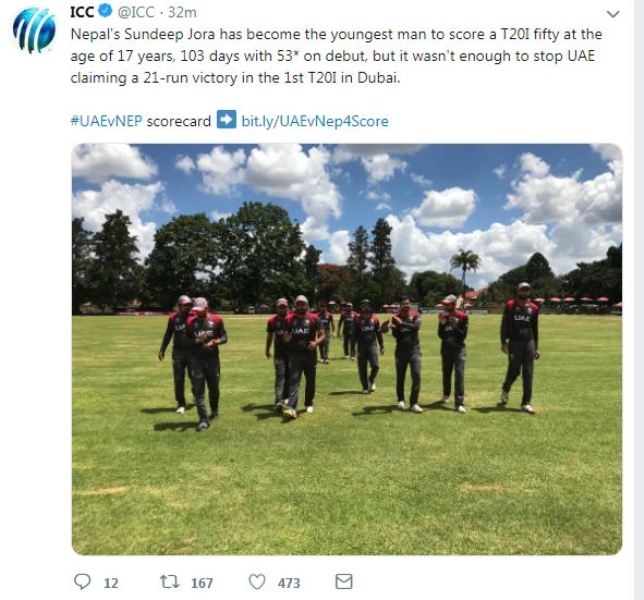
Task: Open the #UAEvNEP hashtag
Action: pos(106,121)
